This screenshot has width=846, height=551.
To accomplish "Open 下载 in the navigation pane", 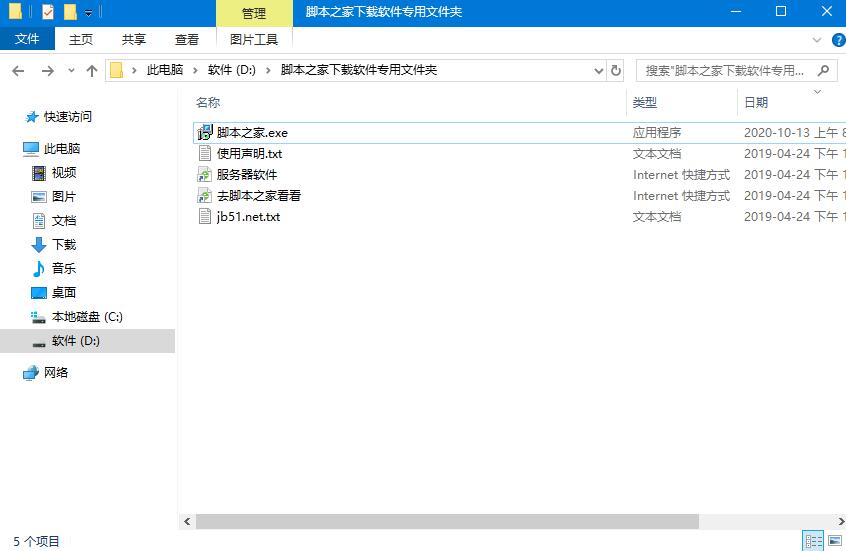I will (x=64, y=244).
